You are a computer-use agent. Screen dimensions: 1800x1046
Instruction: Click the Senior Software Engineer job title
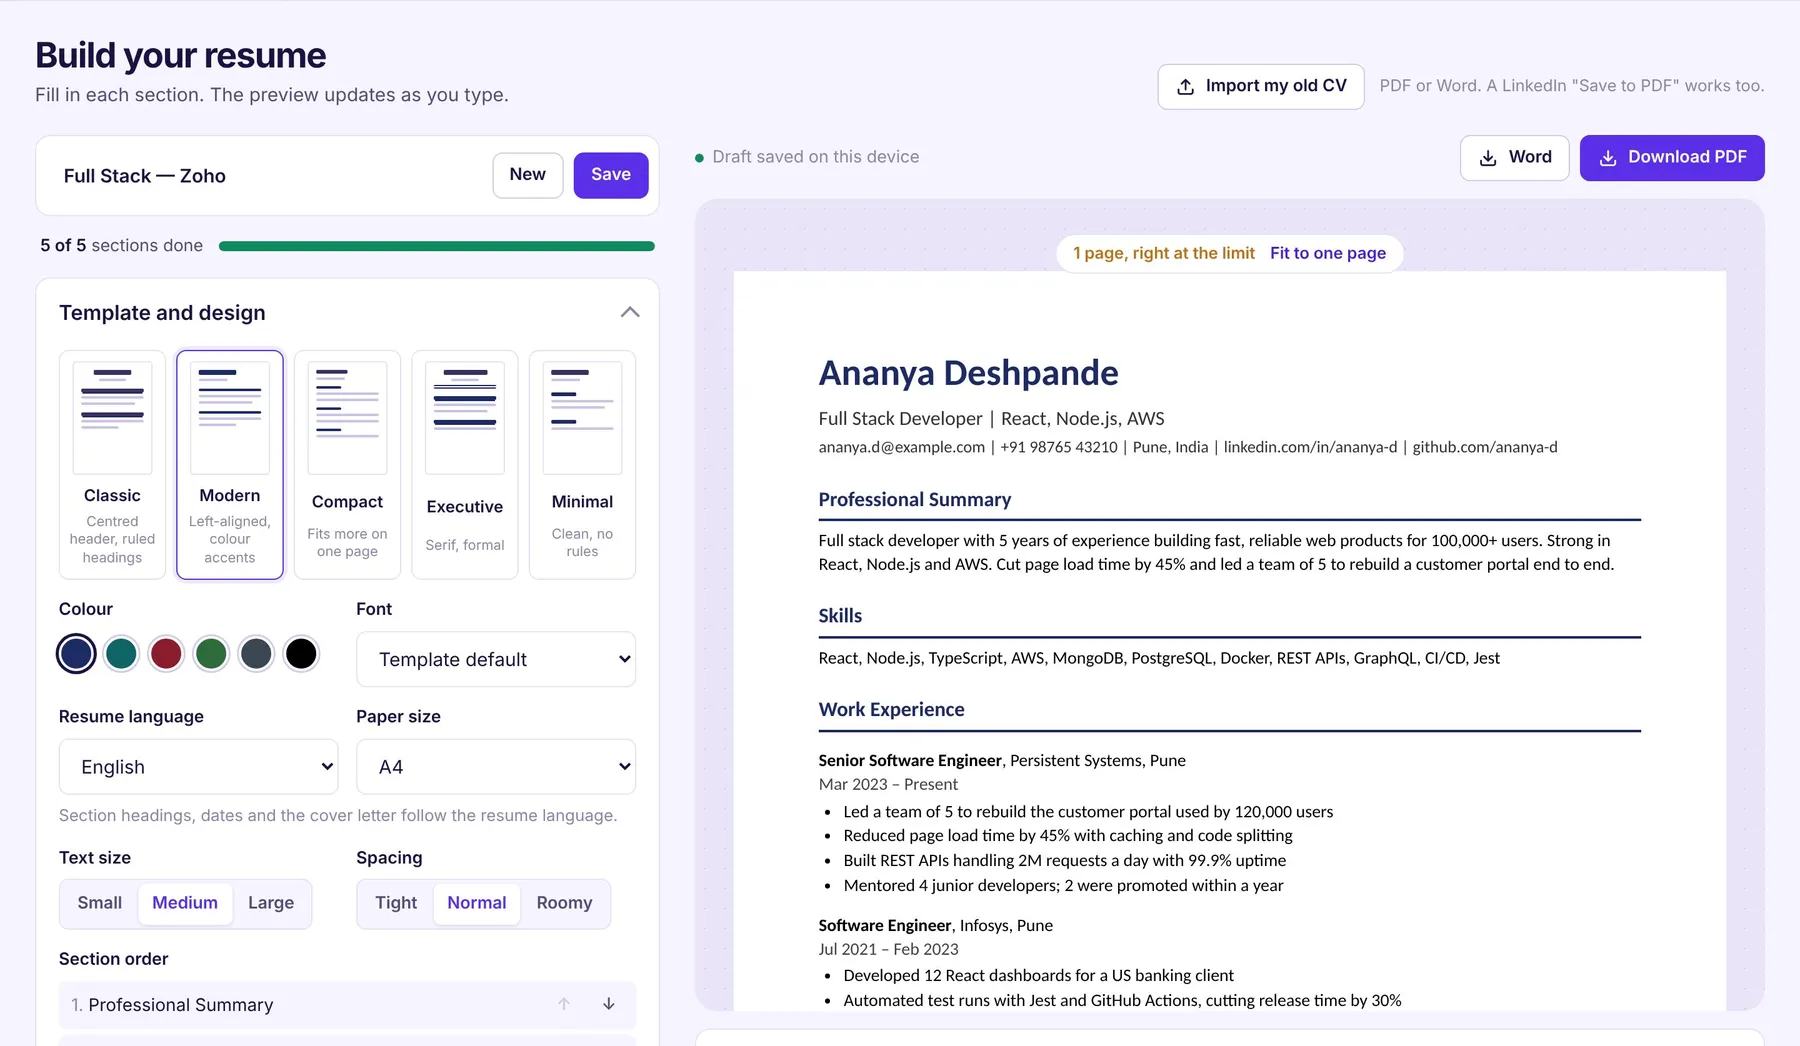click(910, 760)
